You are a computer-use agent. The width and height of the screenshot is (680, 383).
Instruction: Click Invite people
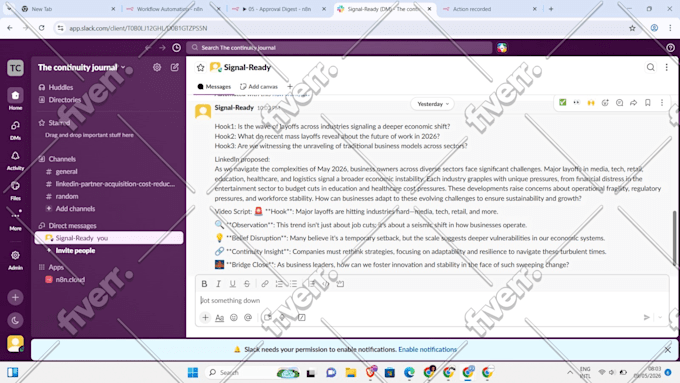click(75, 250)
